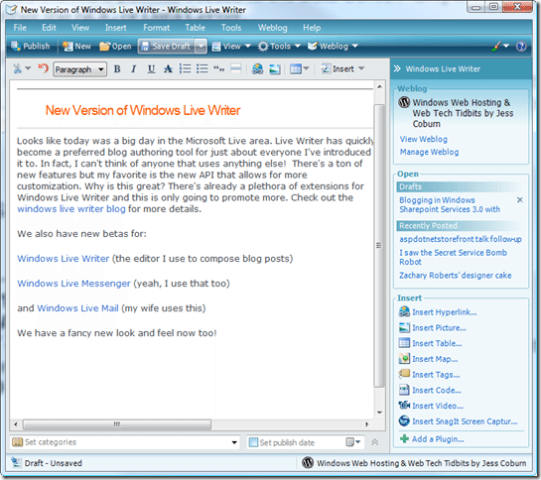Open the Paragraph style dropdown
Viewport: 541px width, 480px height.
click(80, 69)
